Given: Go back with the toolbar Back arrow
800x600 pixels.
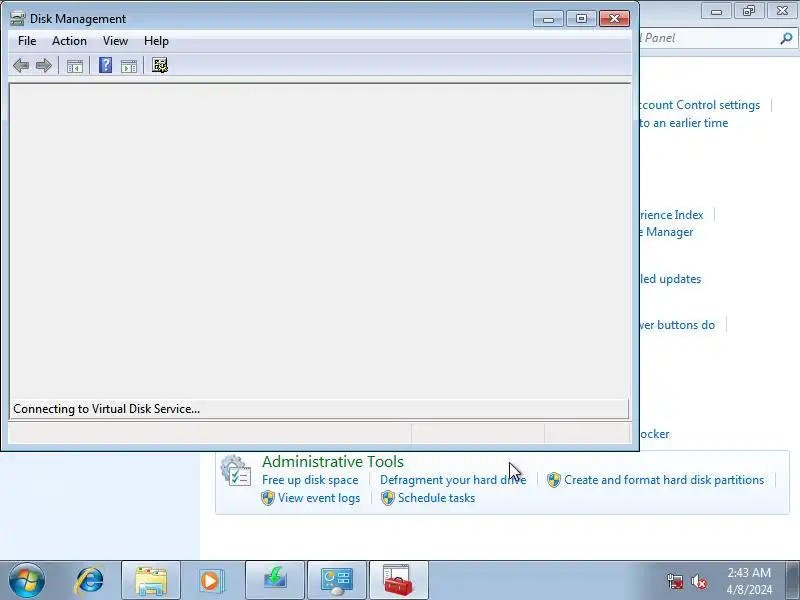Looking at the screenshot, I should [x=21, y=65].
